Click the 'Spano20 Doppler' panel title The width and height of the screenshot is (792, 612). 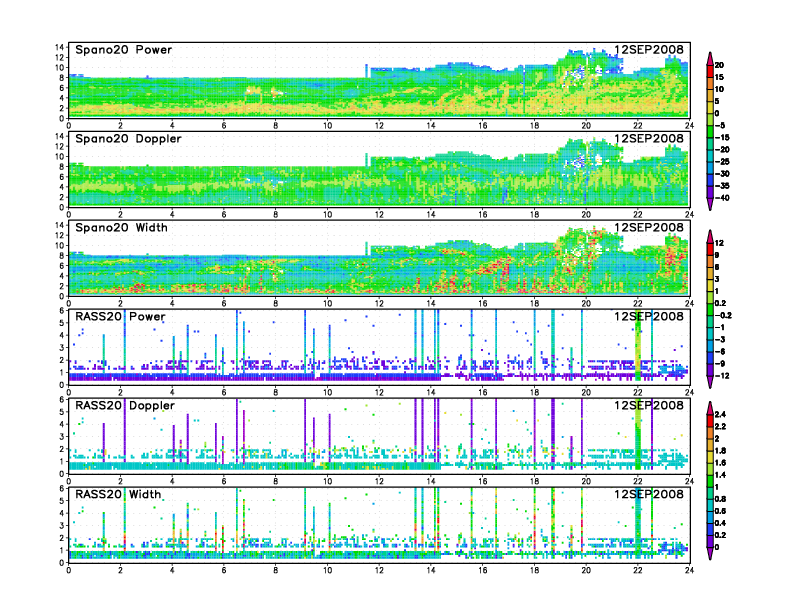click(128, 138)
